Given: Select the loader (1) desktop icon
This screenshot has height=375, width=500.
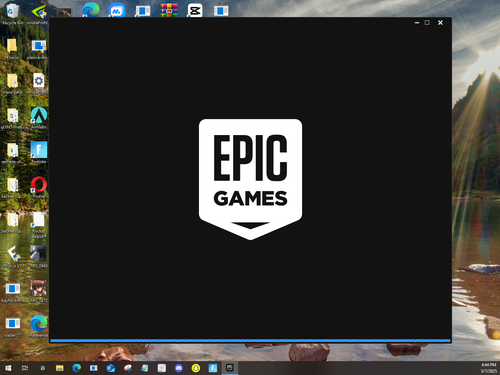Looking at the screenshot, I should (13, 326).
